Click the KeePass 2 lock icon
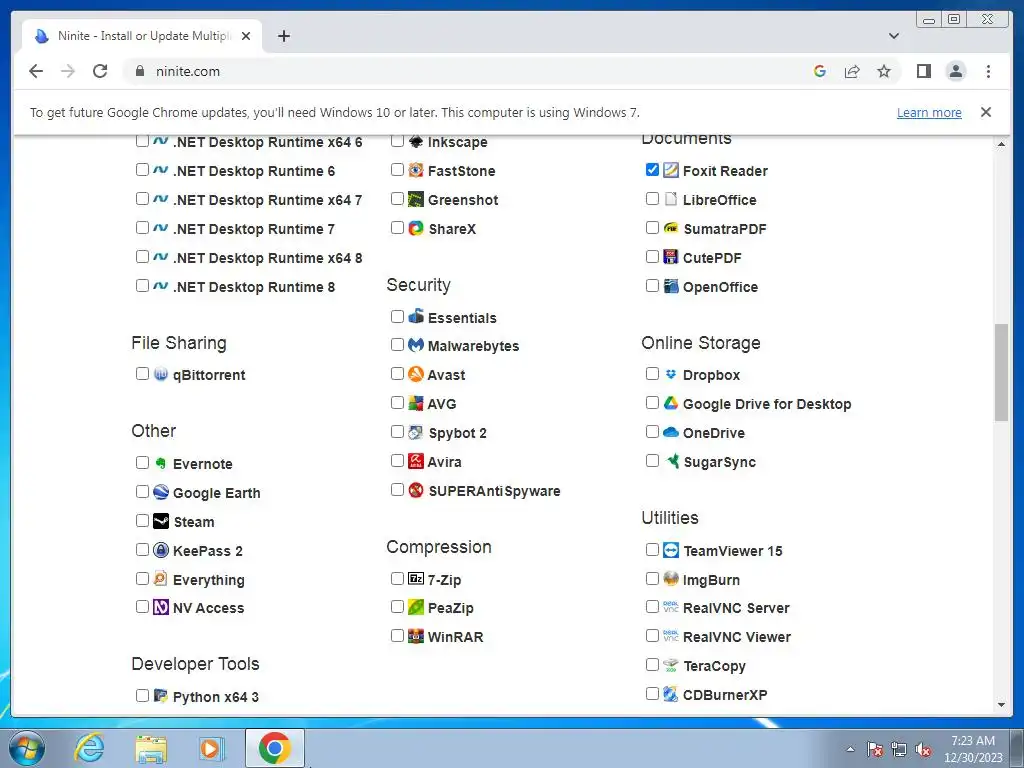 point(161,550)
